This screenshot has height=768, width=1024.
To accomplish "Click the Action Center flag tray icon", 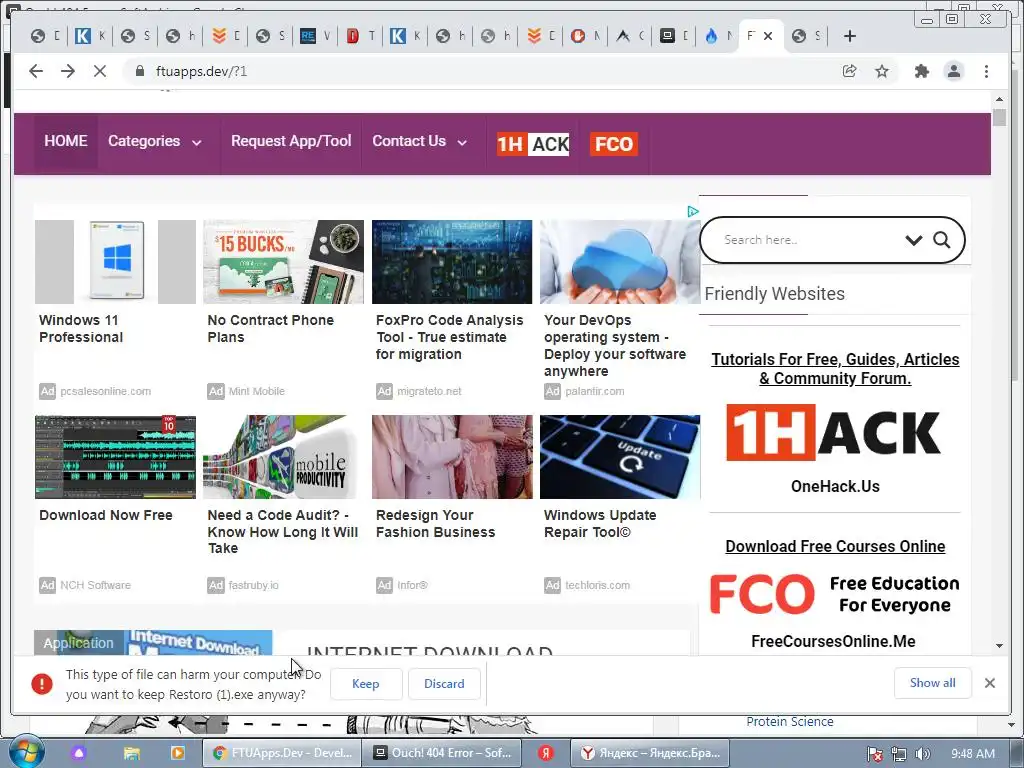I will click(874, 754).
